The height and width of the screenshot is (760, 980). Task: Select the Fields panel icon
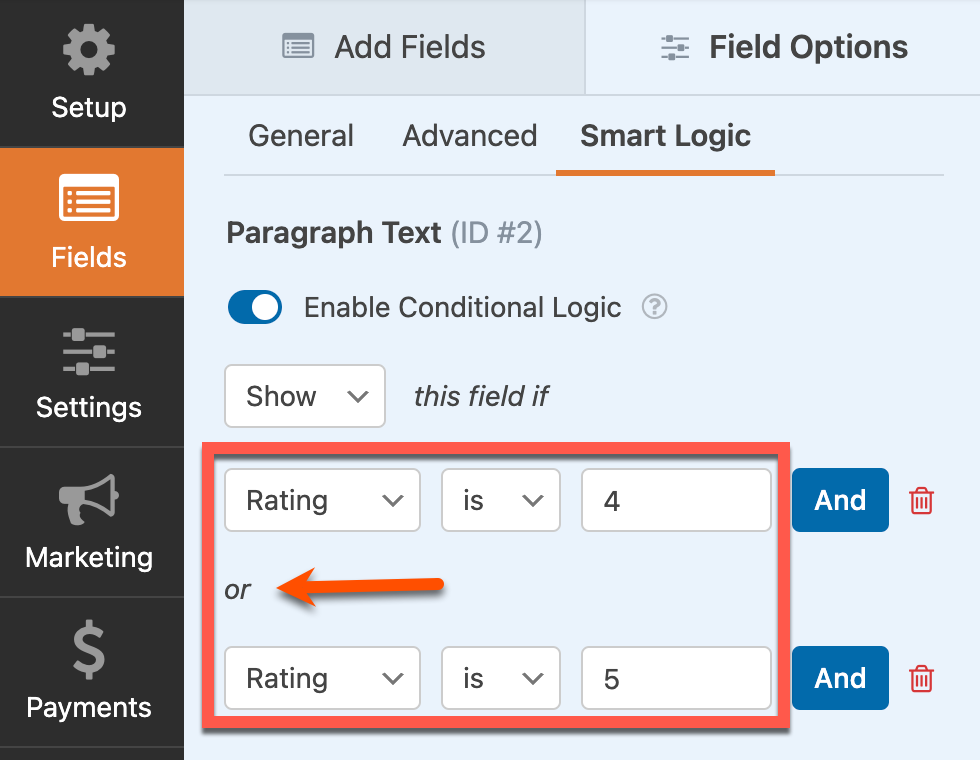coord(89,200)
